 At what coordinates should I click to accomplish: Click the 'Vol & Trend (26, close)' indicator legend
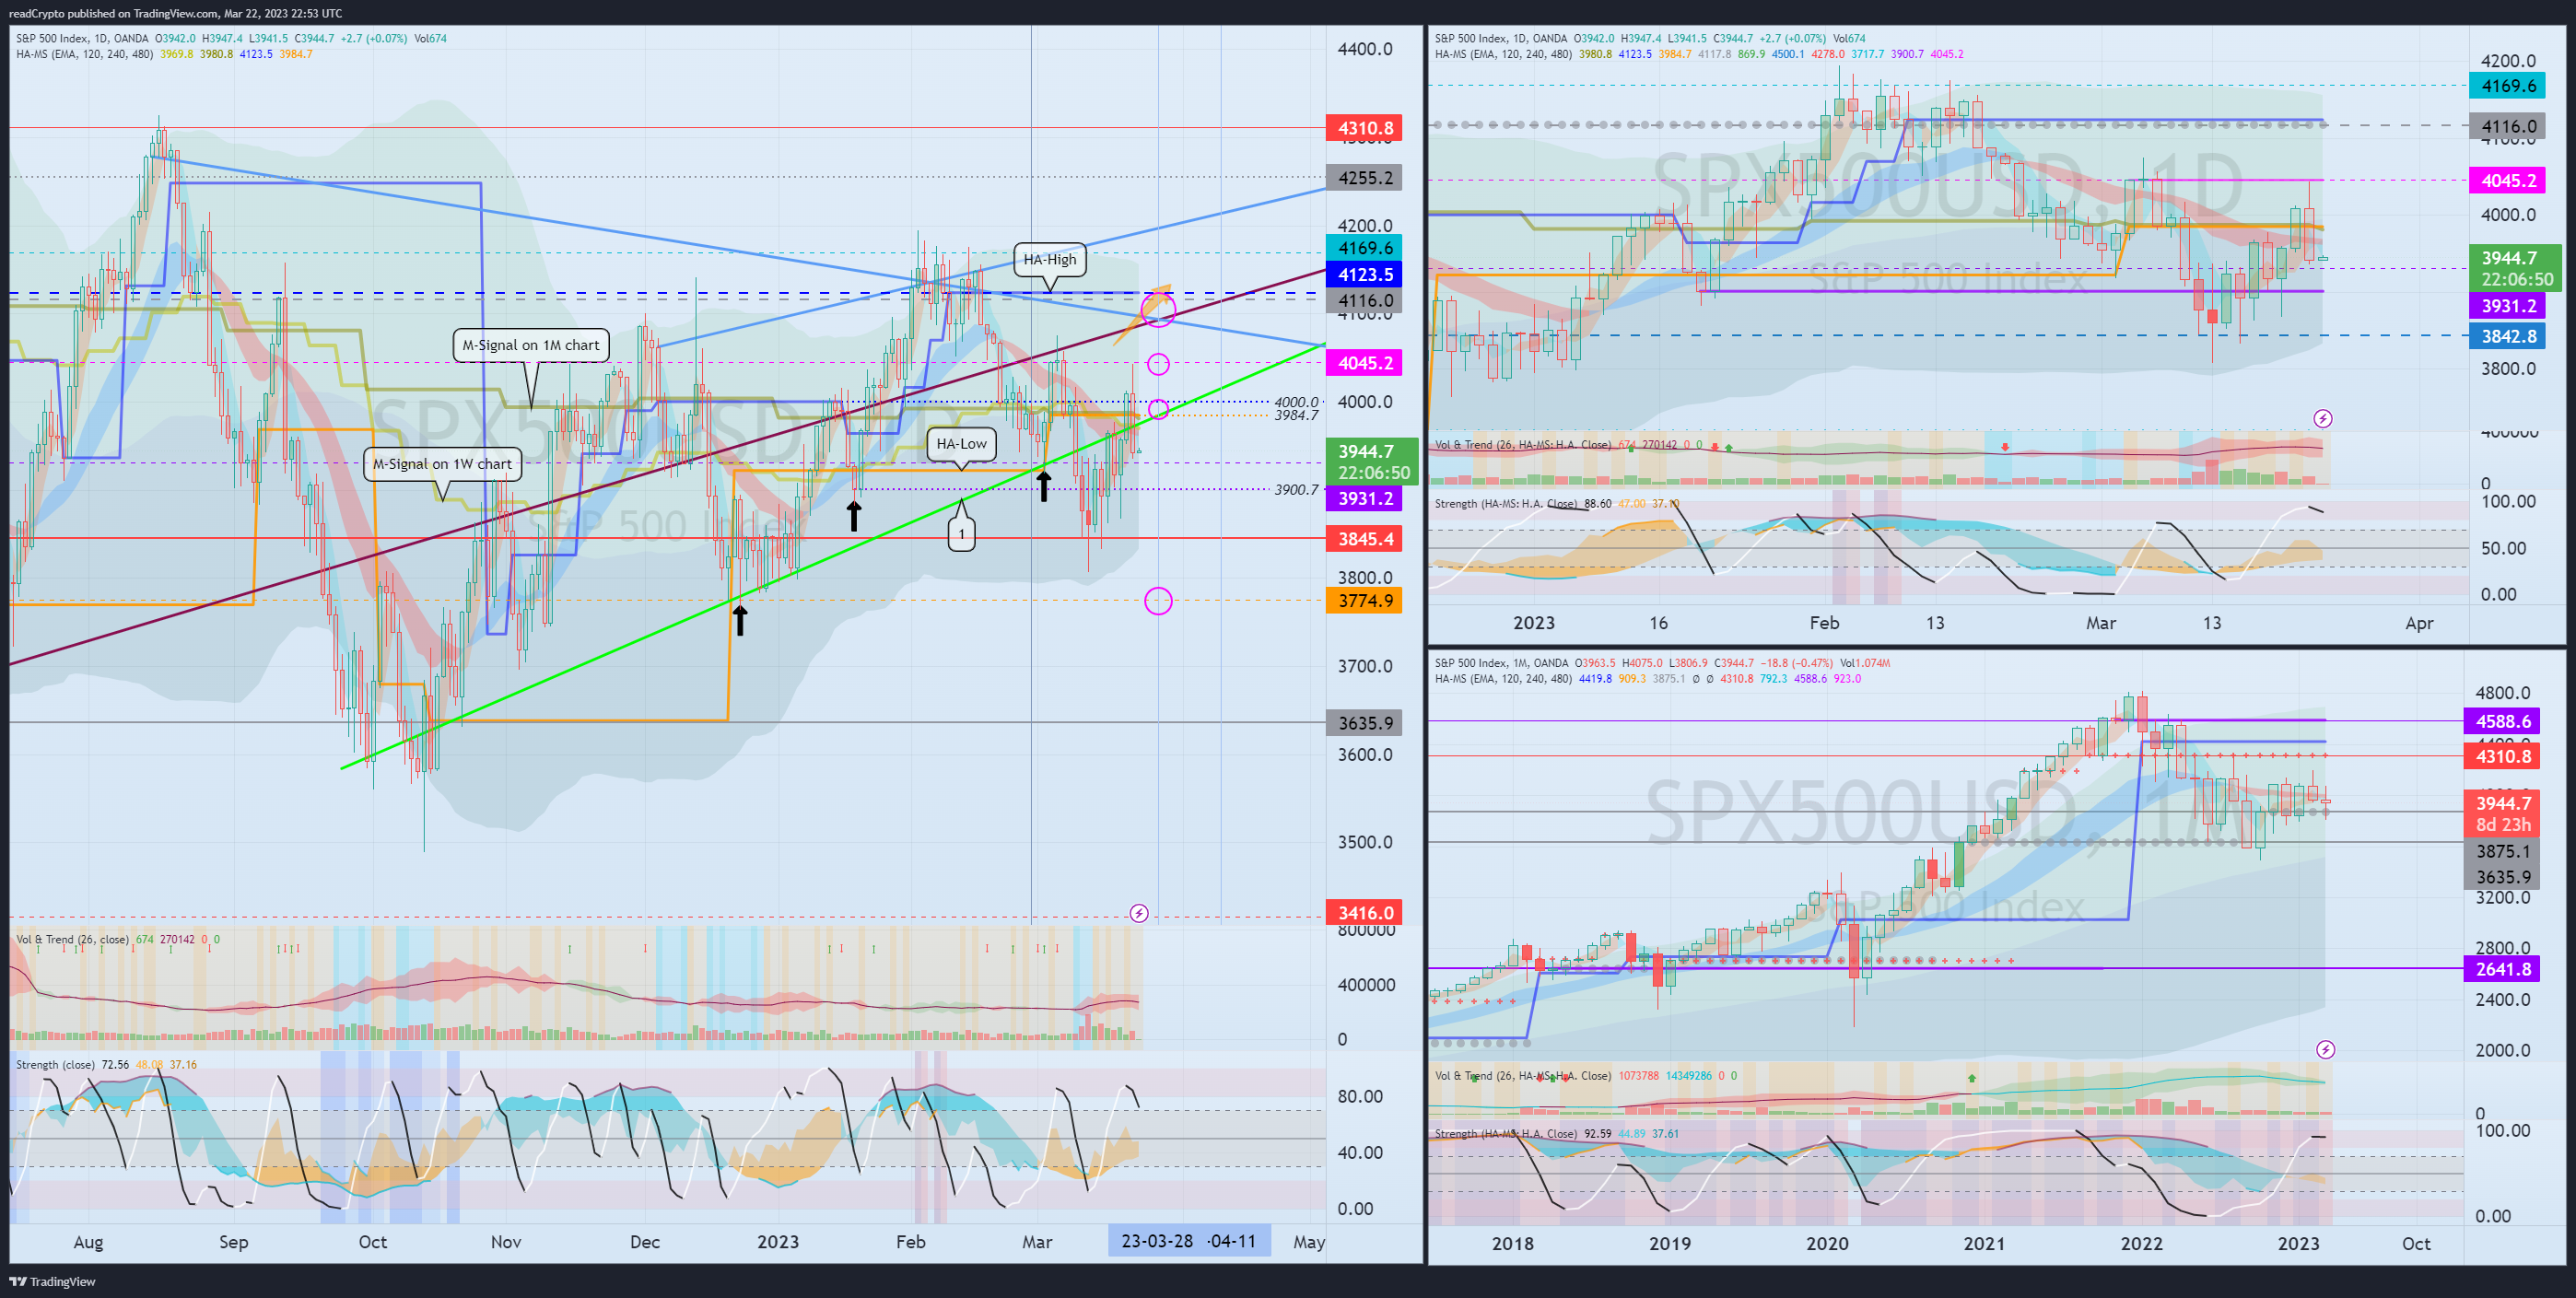72,940
